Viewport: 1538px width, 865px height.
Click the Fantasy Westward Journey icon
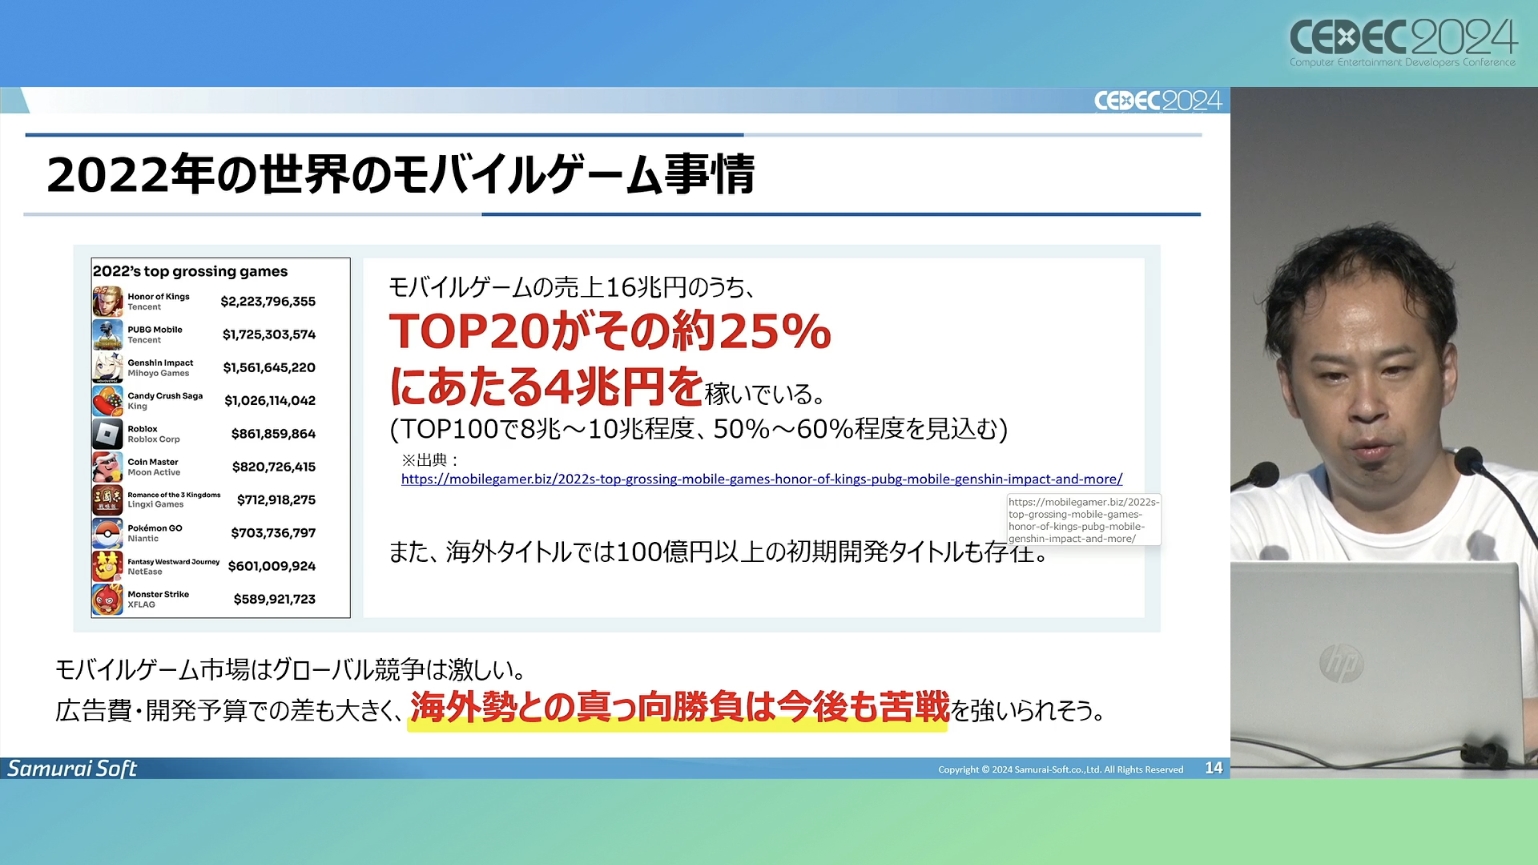click(x=107, y=565)
